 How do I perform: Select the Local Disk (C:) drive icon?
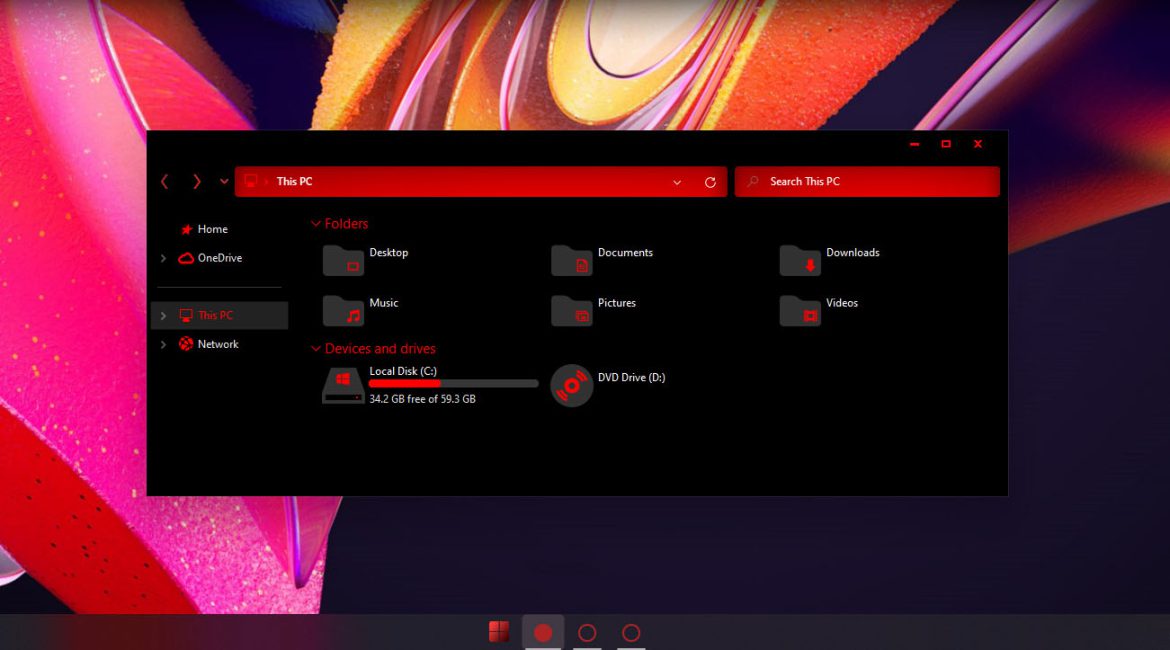(343, 385)
